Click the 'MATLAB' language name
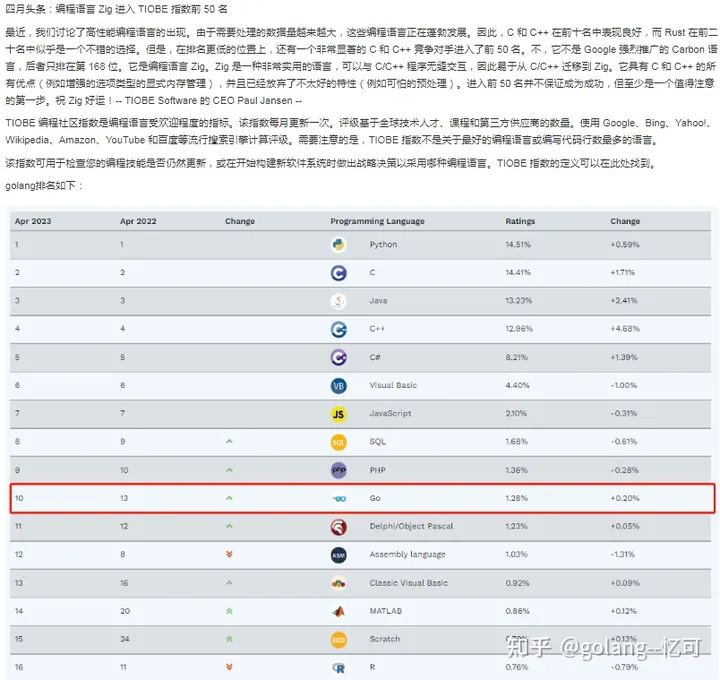 [x=386, y=611]
